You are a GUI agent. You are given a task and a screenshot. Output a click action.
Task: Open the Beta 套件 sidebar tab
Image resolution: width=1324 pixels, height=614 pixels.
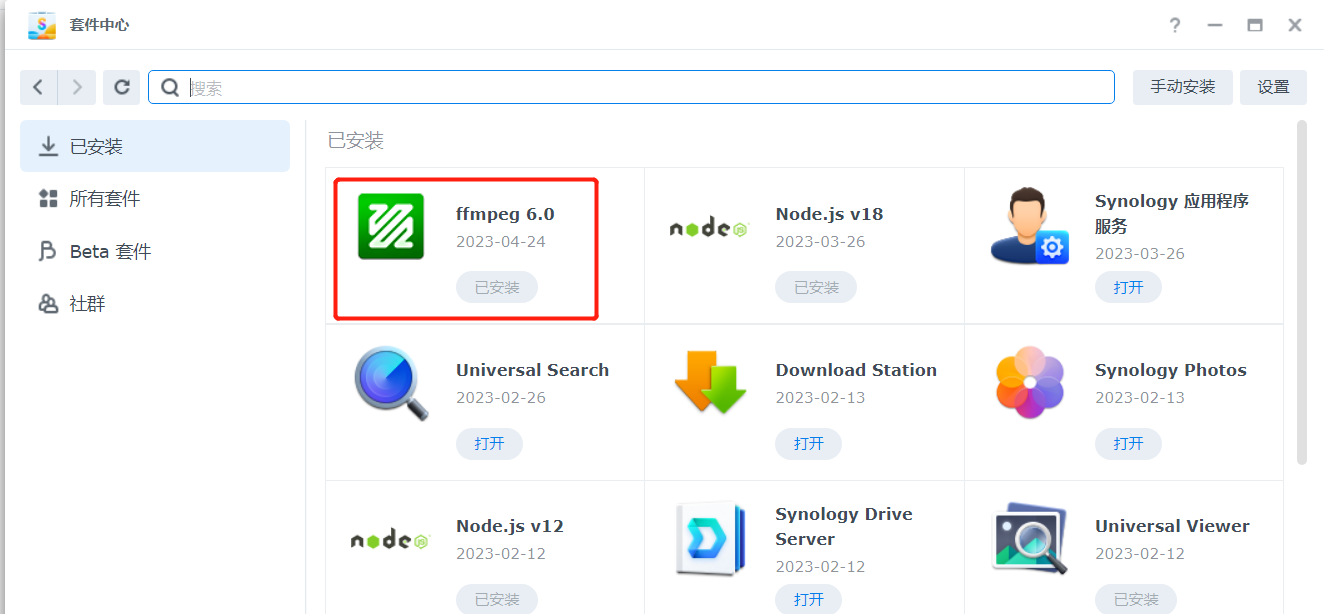click(x=155, y=251)
